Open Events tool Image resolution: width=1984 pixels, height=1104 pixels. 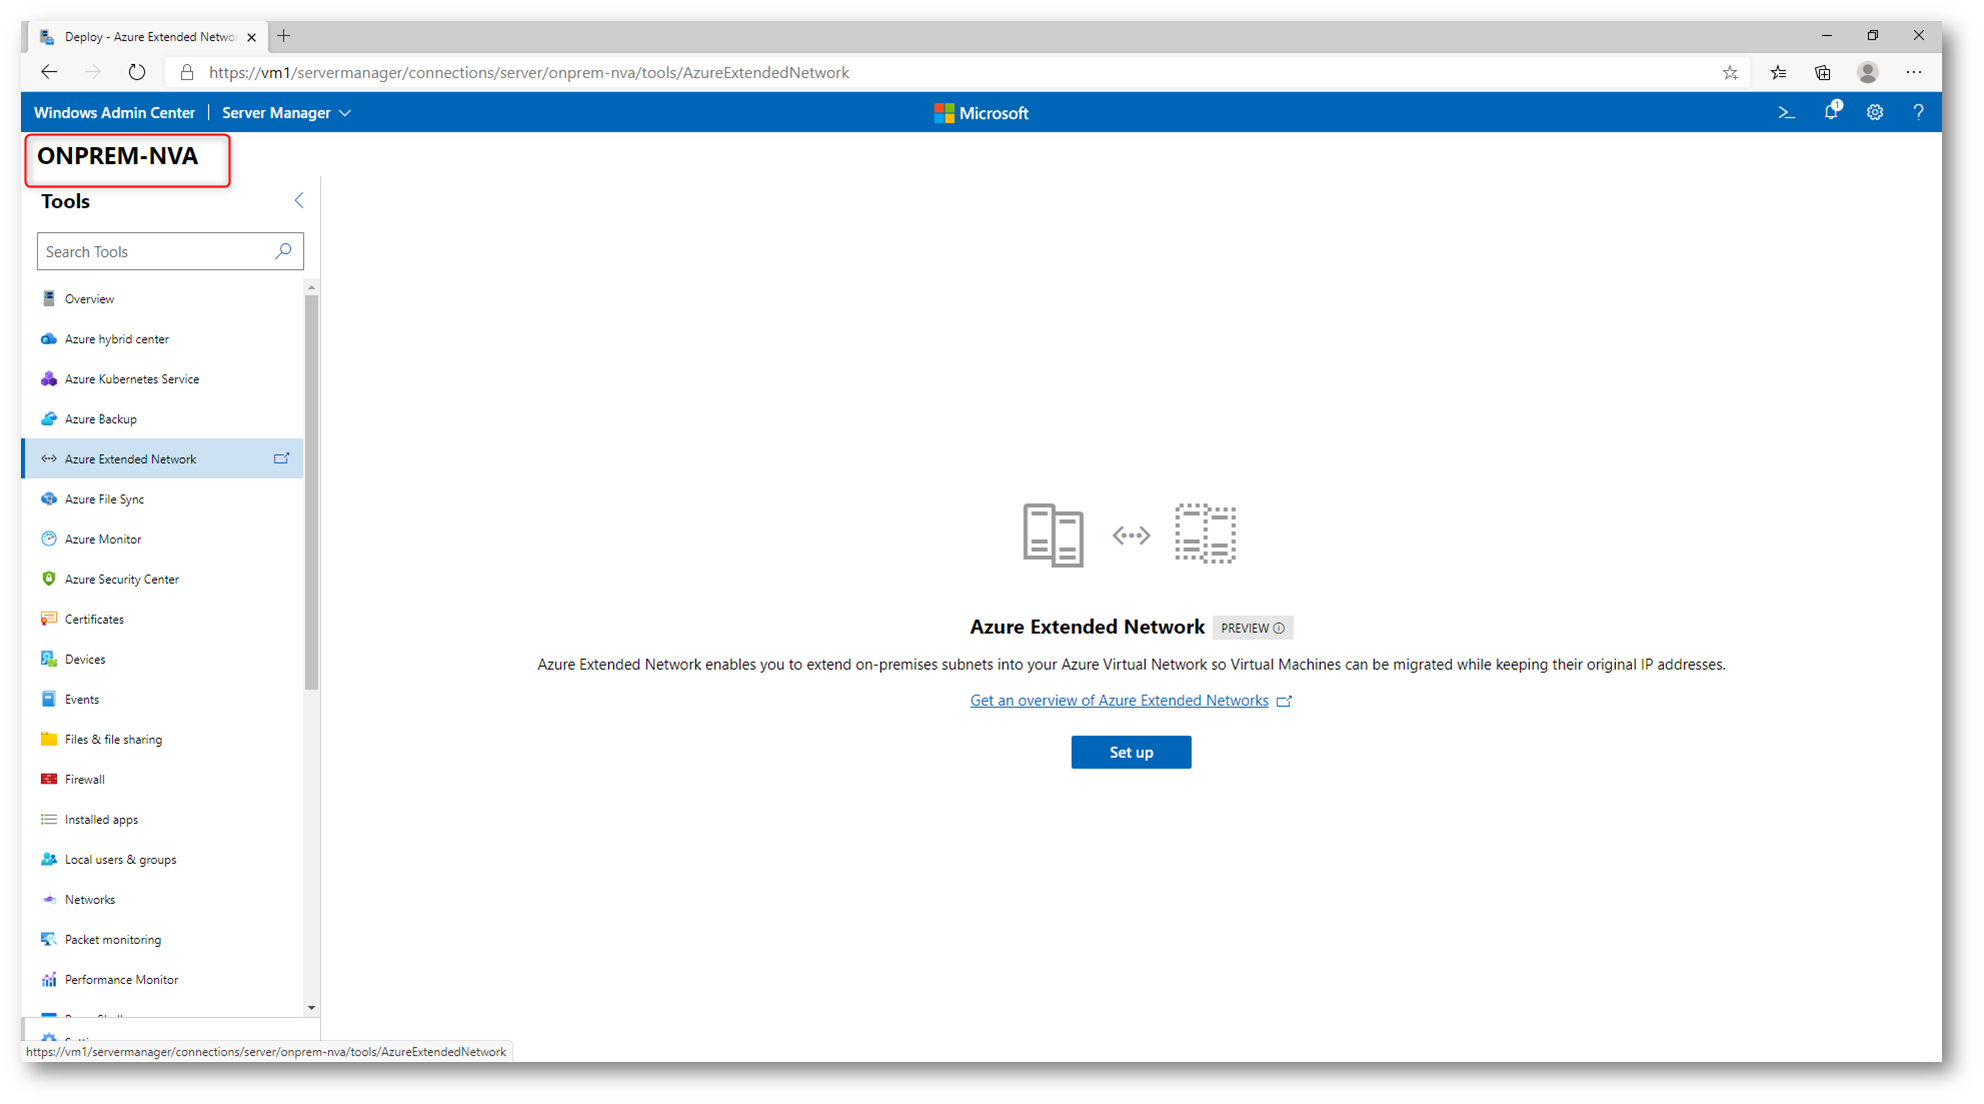coord(162,699)
